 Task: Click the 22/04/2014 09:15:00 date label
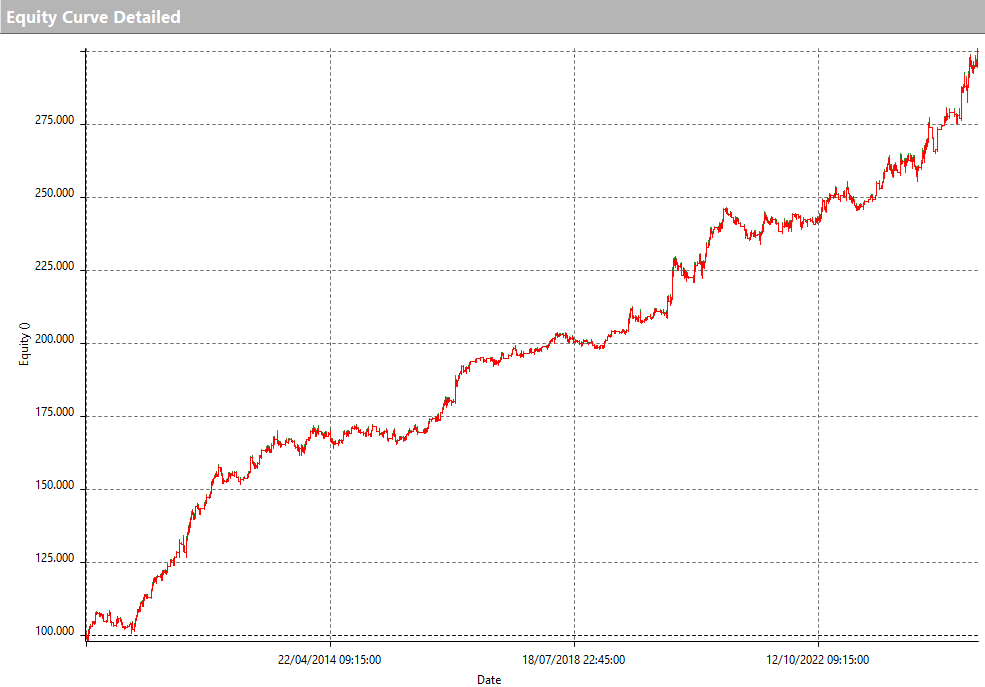tap(329, 659)
